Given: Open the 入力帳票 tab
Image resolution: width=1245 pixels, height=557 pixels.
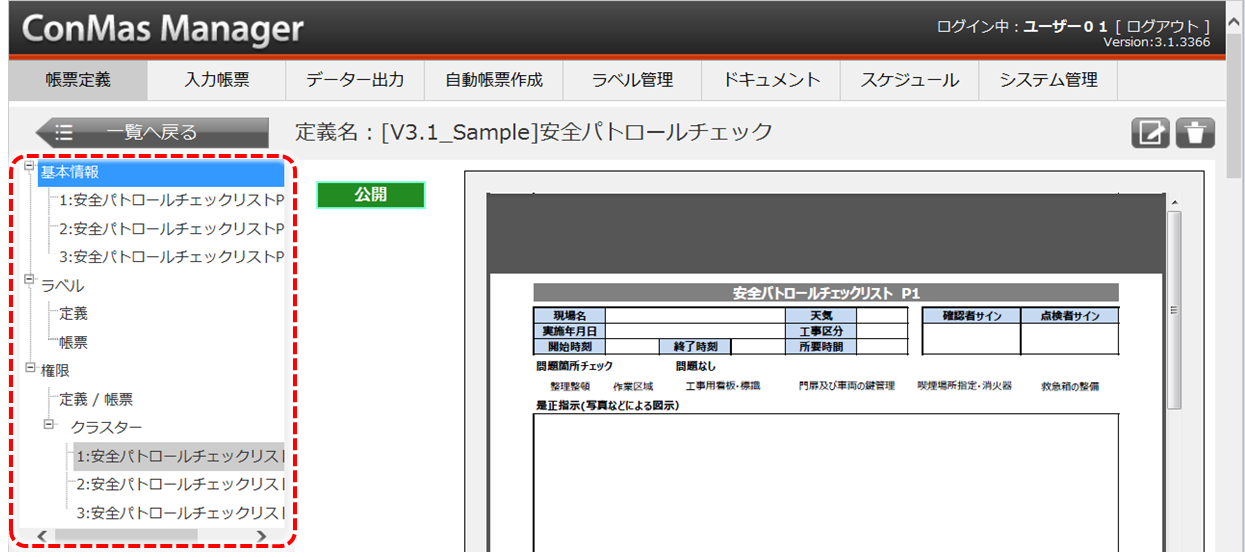Looking at the screenshot, I should pos(217,80).
